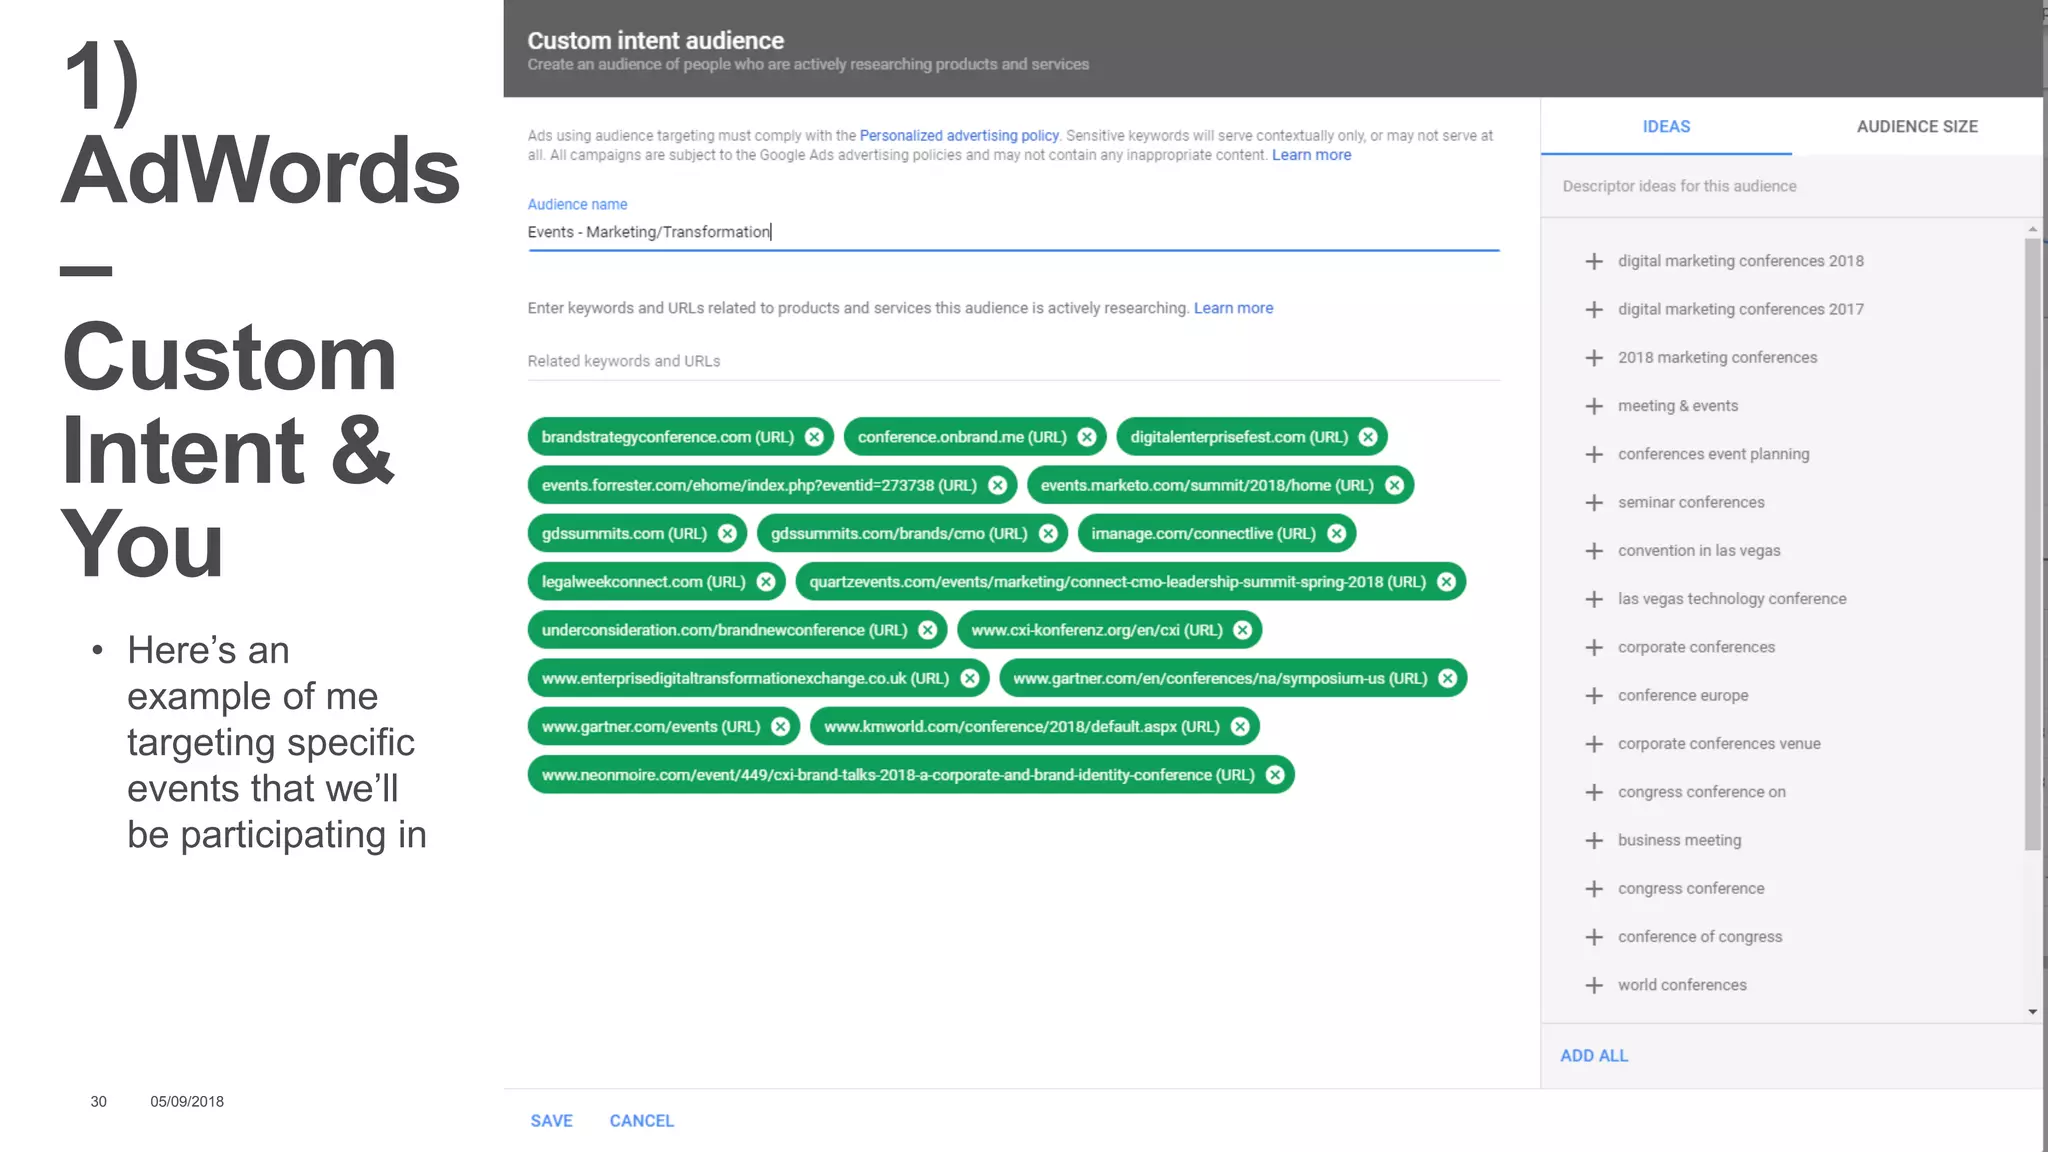Viewport: 2048px width, 1152px height.
Task: Add 'corporate conferences venue' plus icon
Action: coord(1594,744)
